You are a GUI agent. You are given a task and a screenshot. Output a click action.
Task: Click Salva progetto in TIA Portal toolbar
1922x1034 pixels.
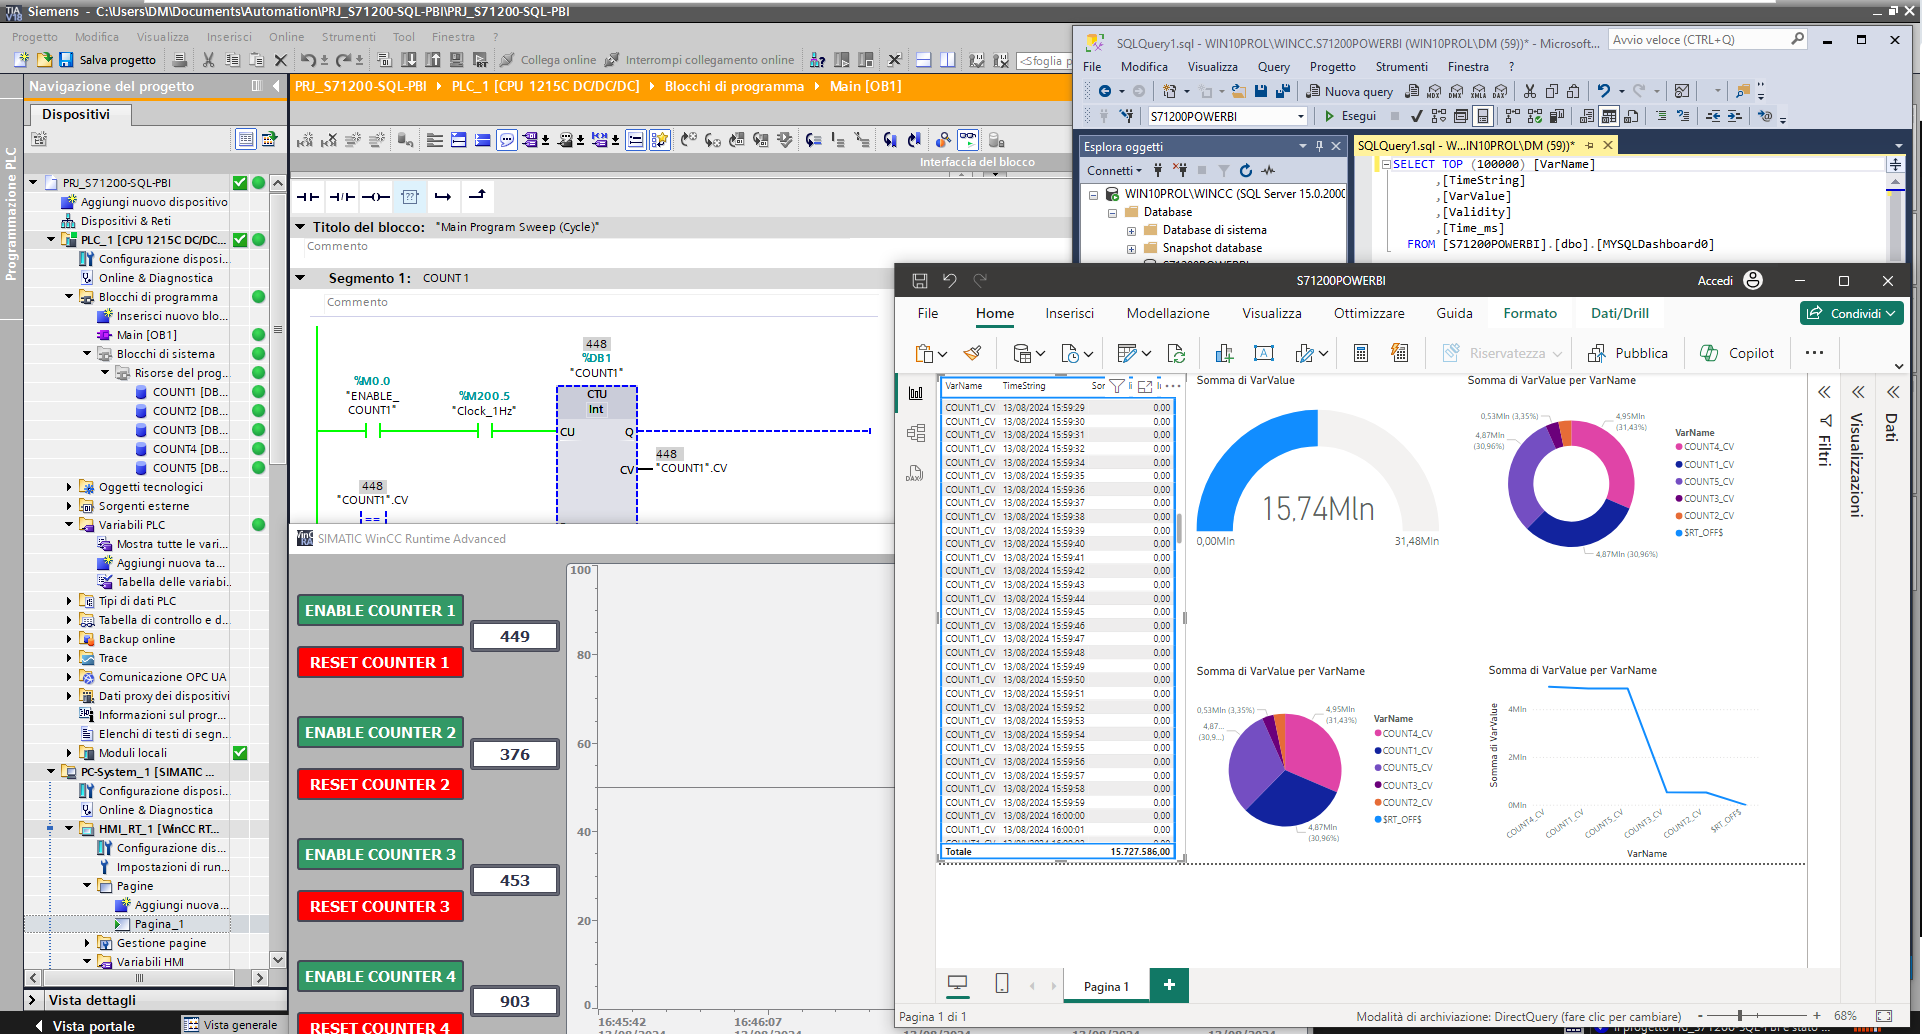[x=107, y=60]
